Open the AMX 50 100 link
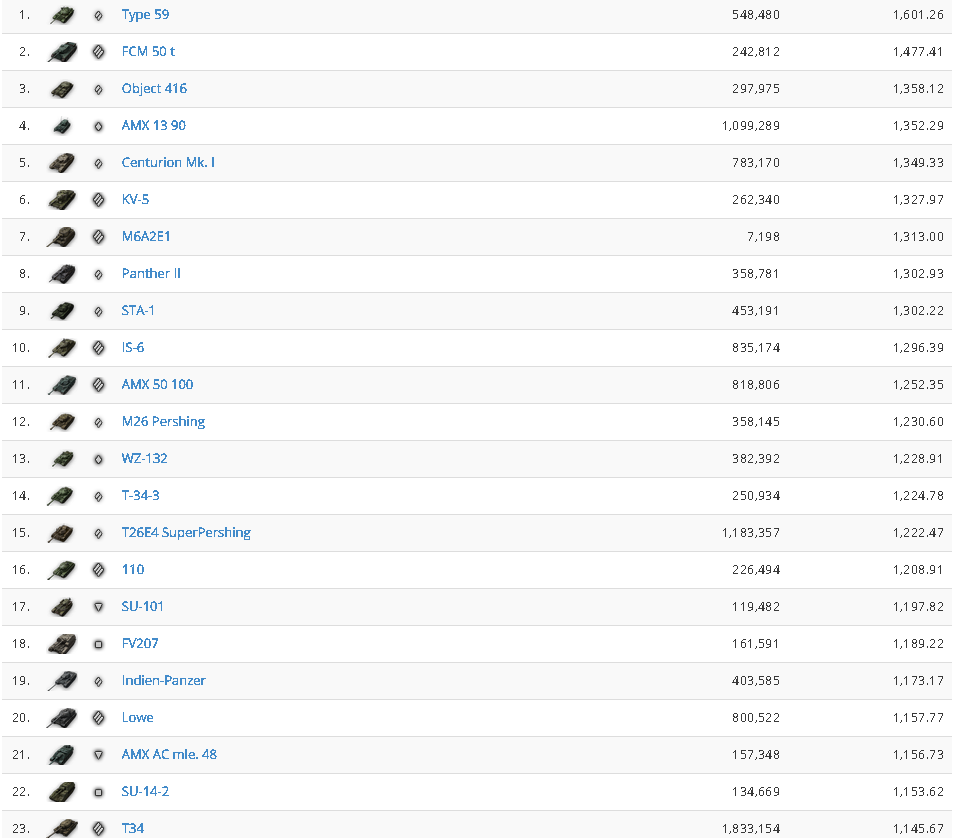This screenshot has width=964, height=838. pos(157,385)
